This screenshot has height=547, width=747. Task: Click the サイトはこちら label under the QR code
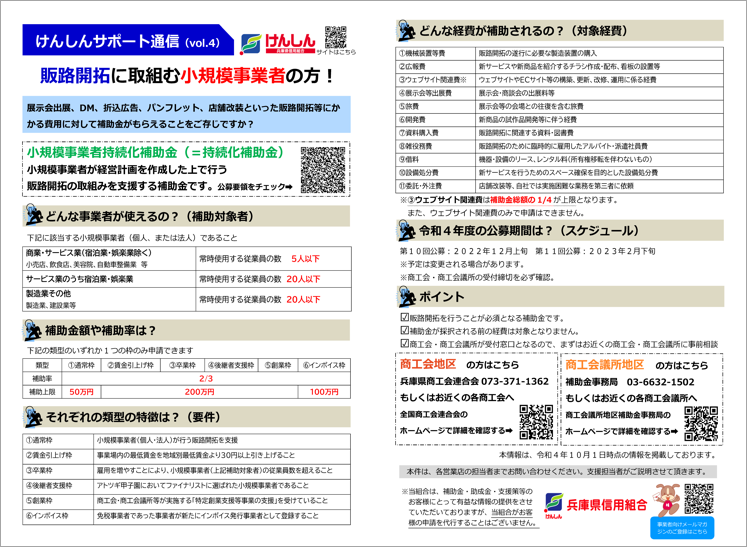click(x=336, y=52)
